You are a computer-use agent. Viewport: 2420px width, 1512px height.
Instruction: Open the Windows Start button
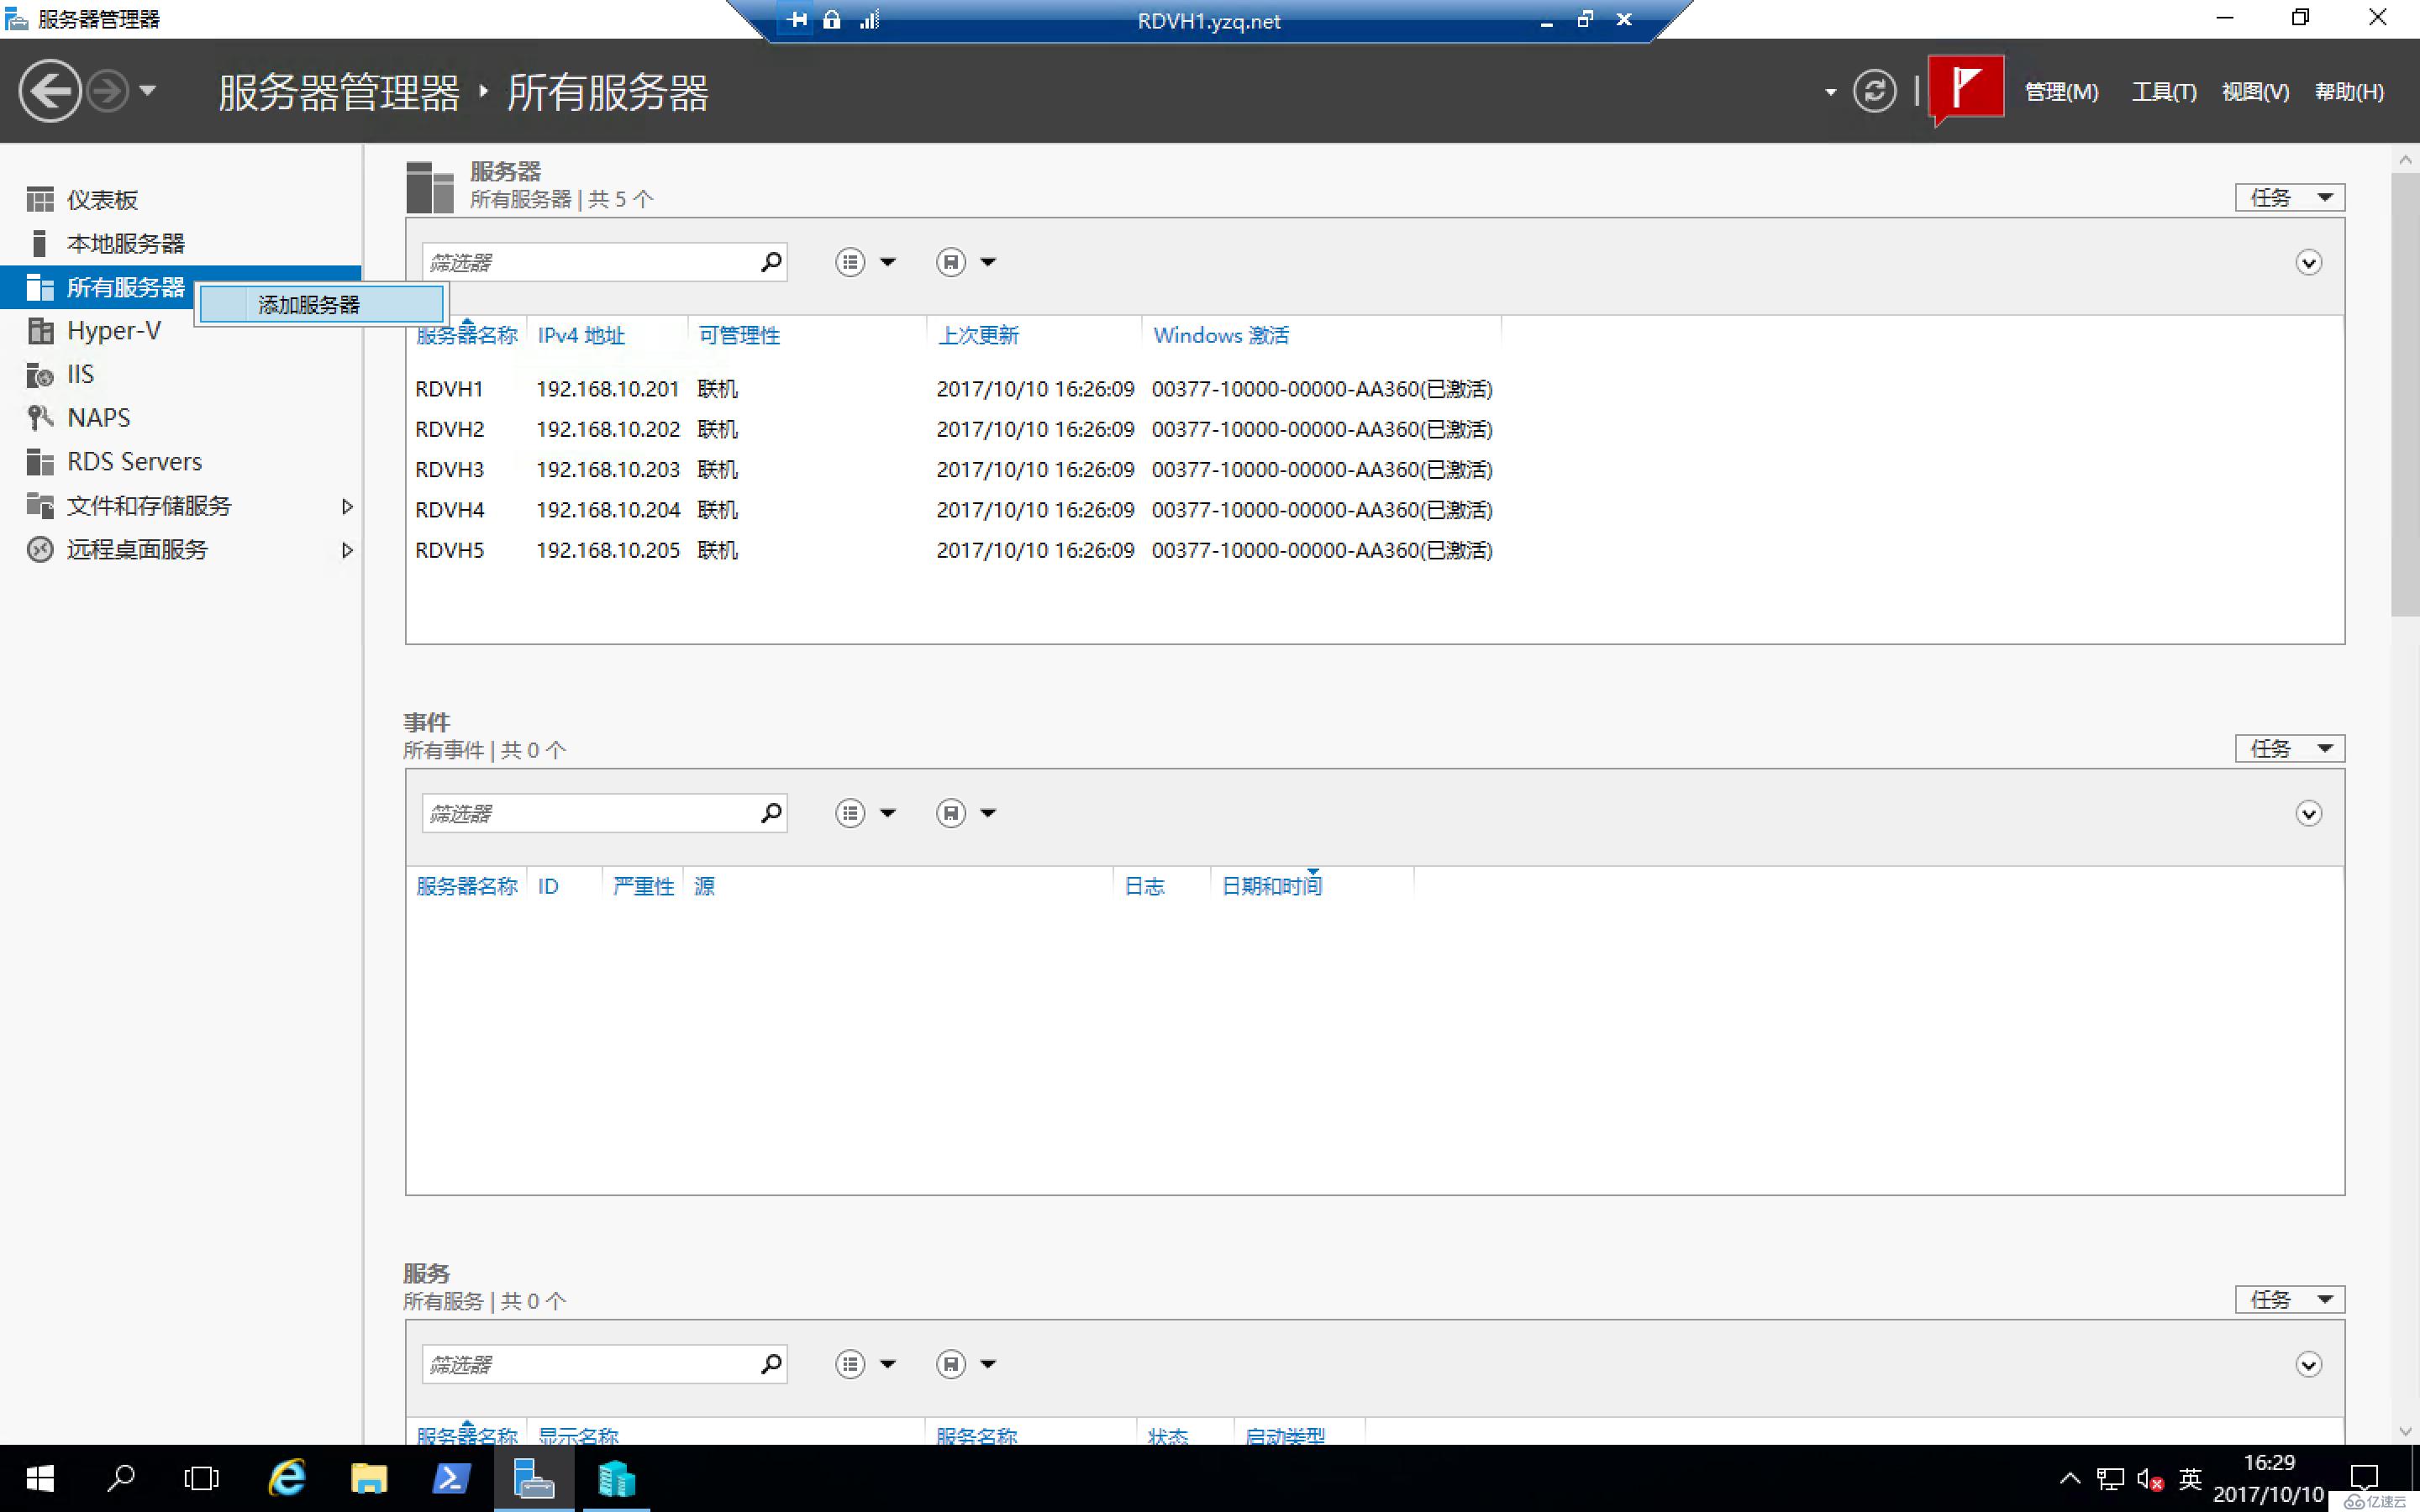[39, 1478]
